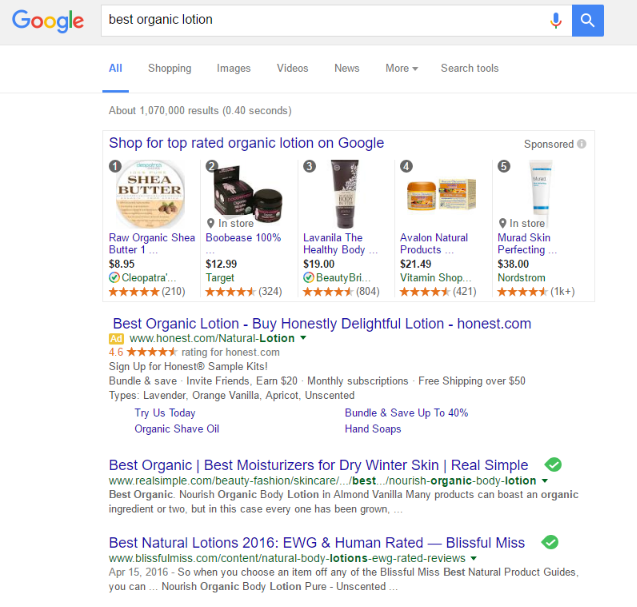Click the Nordstrom seller name
Screen dimensions: 637x607
click(x=521, y=278)
